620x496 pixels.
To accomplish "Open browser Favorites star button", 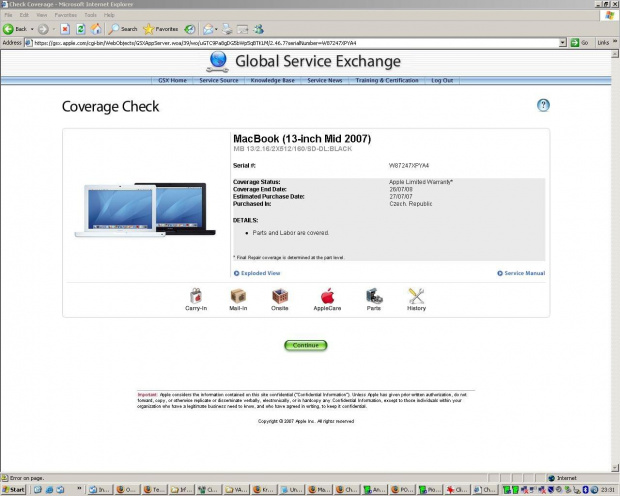I will 160,29.
